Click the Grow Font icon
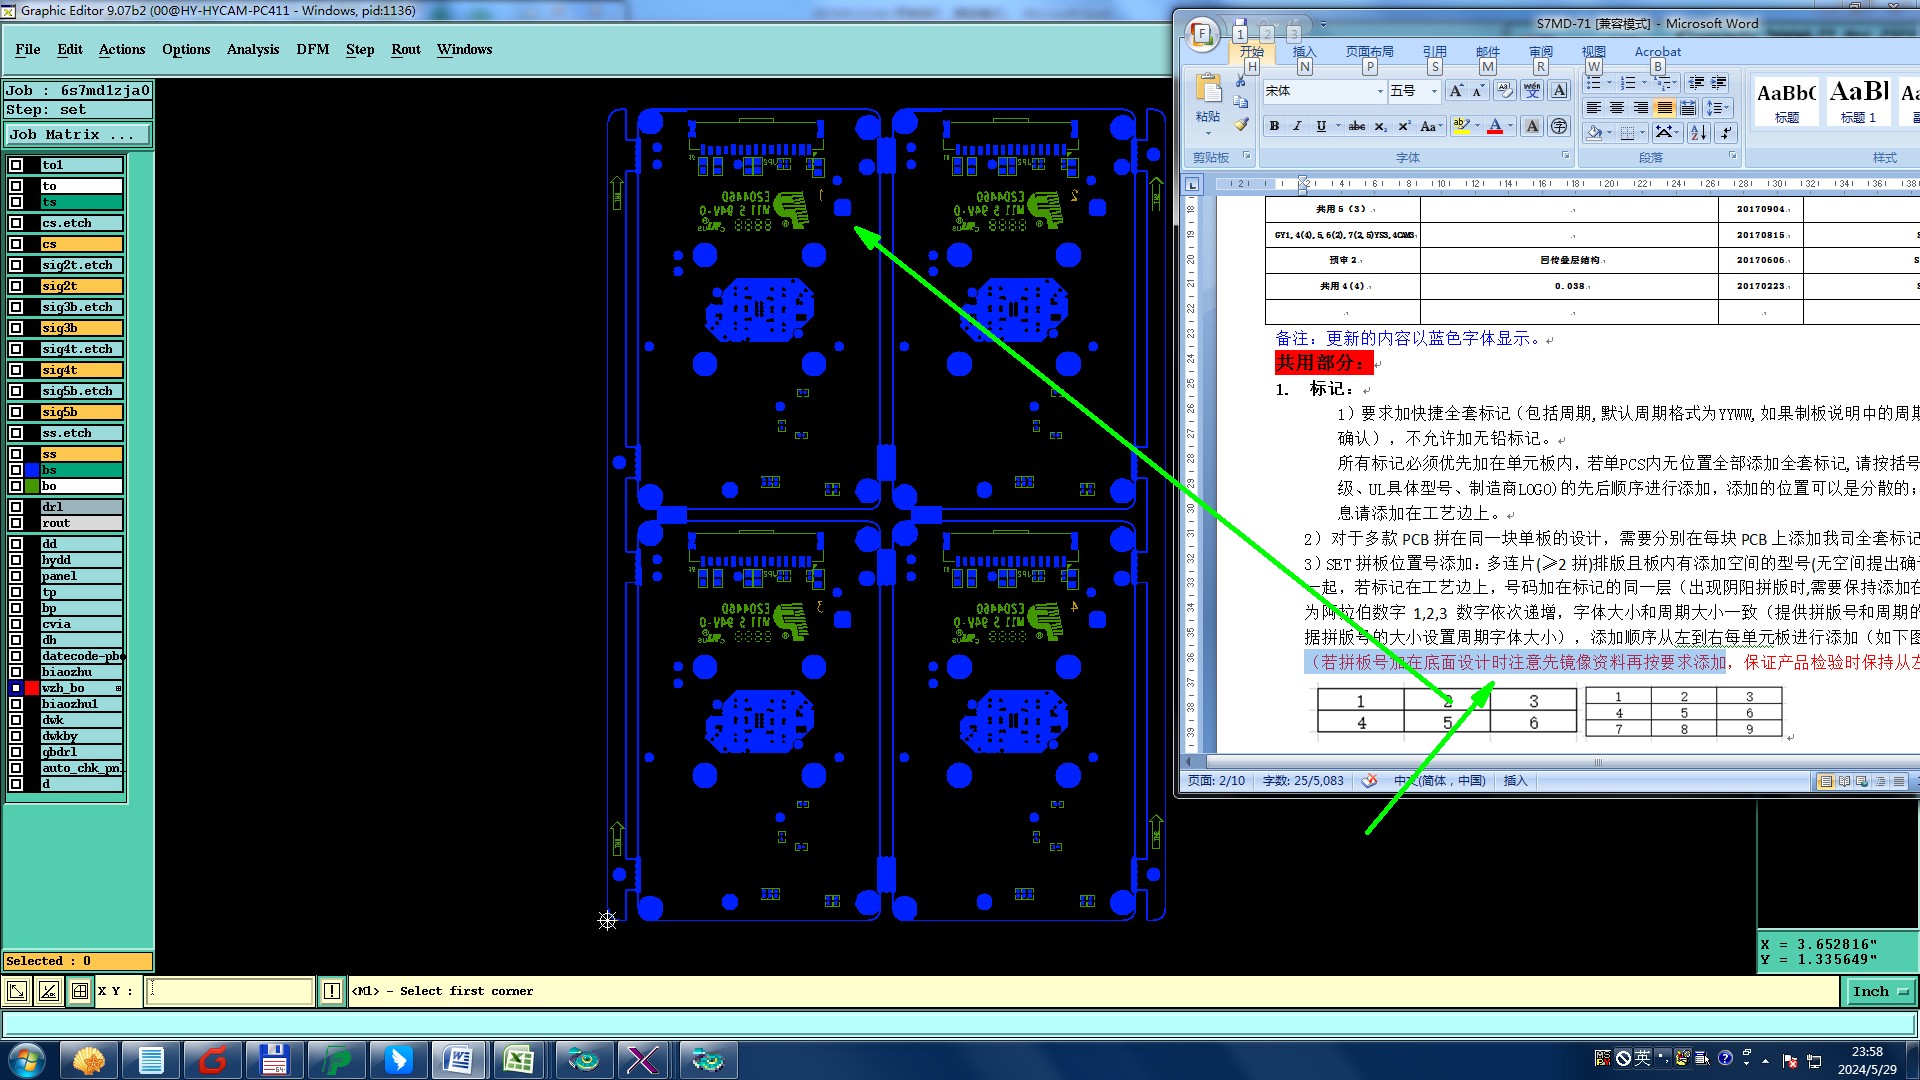This screenshot has height=1080, width=1920. pos(1456,91)
